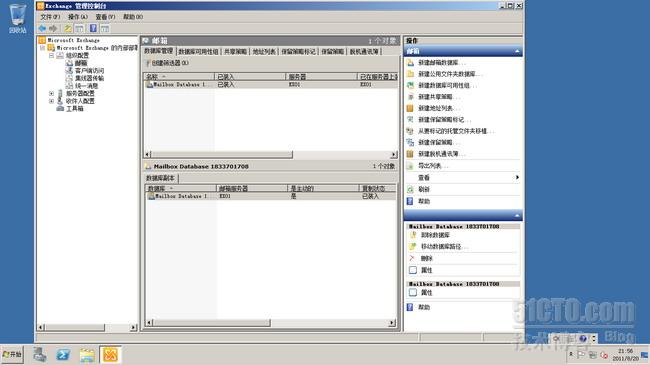Select the Mailbox Database row in the database copies list
Viewport: 650px width, 365px height.
click(270, 196)
